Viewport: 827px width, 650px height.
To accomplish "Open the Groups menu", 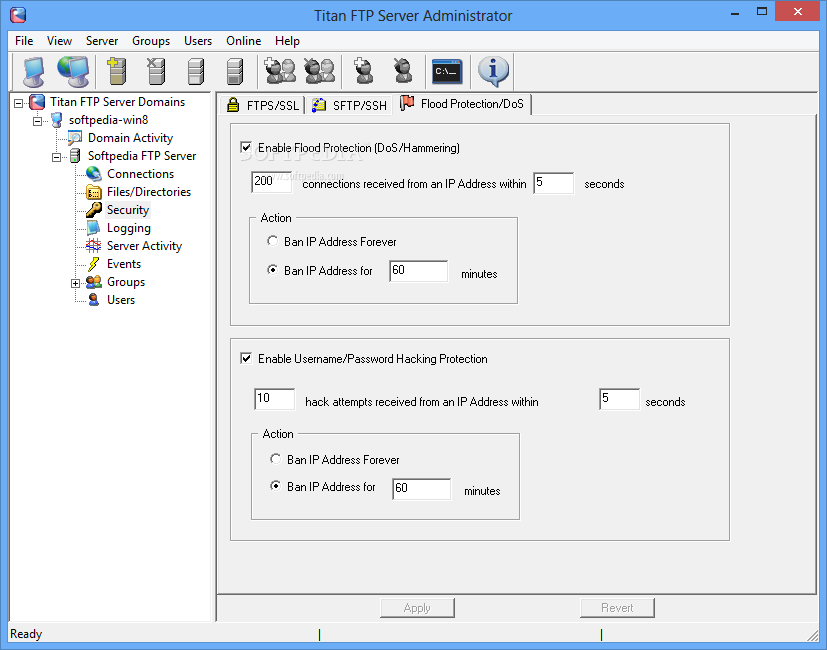I will (x=151, y=41).
